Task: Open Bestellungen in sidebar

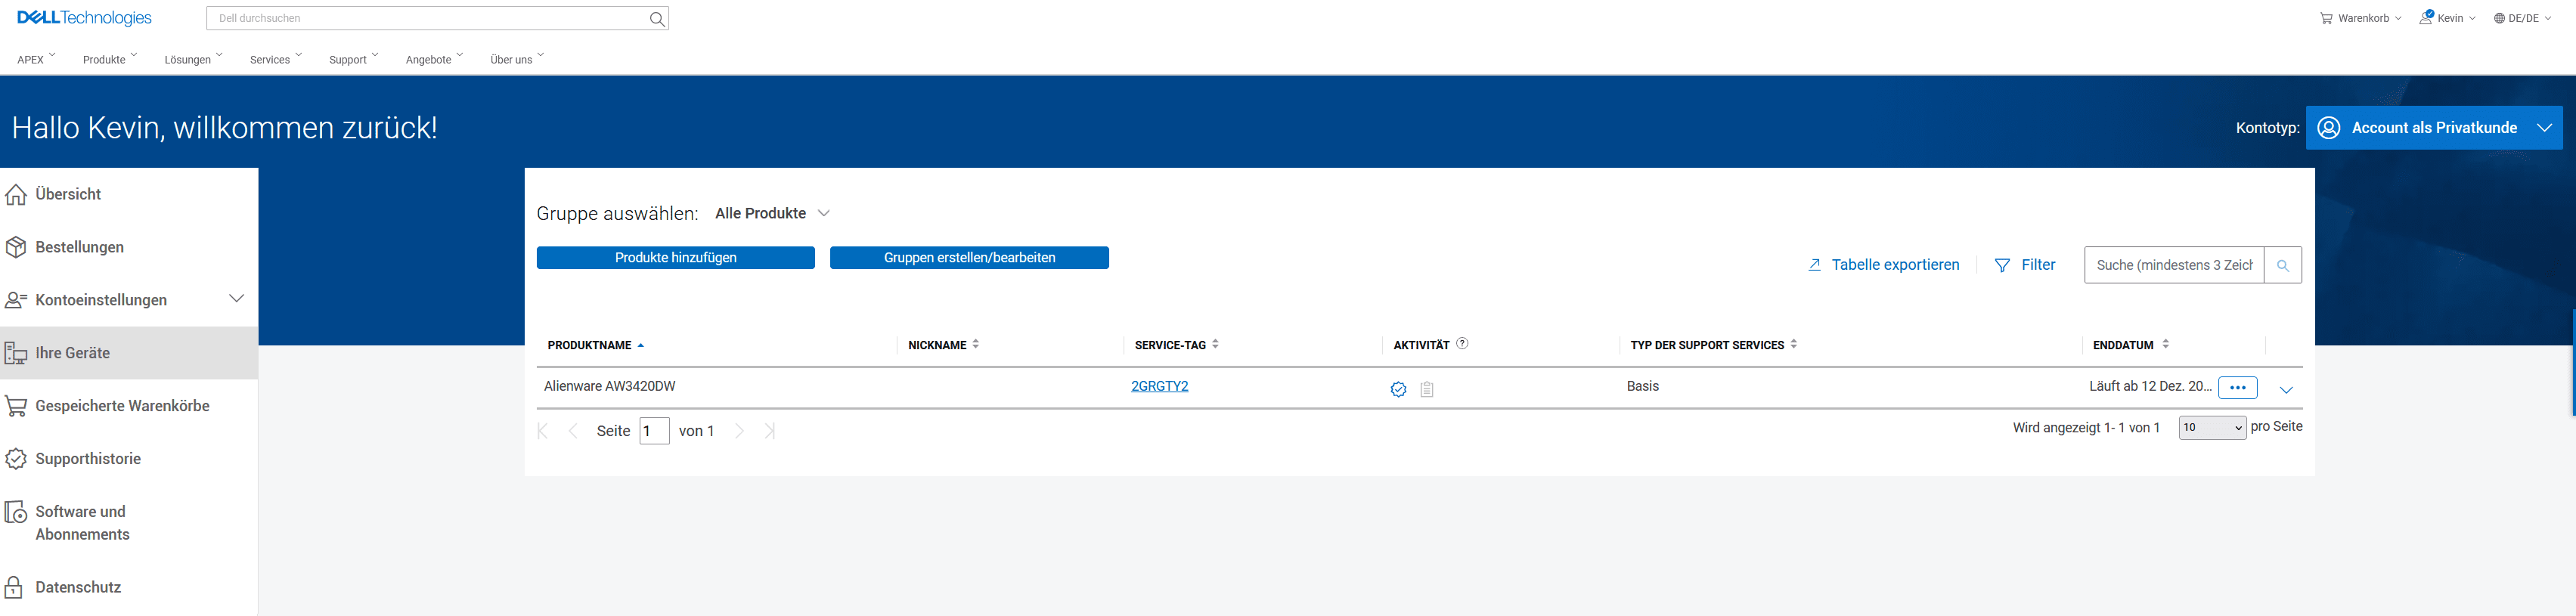Action: tap(80, 247)
